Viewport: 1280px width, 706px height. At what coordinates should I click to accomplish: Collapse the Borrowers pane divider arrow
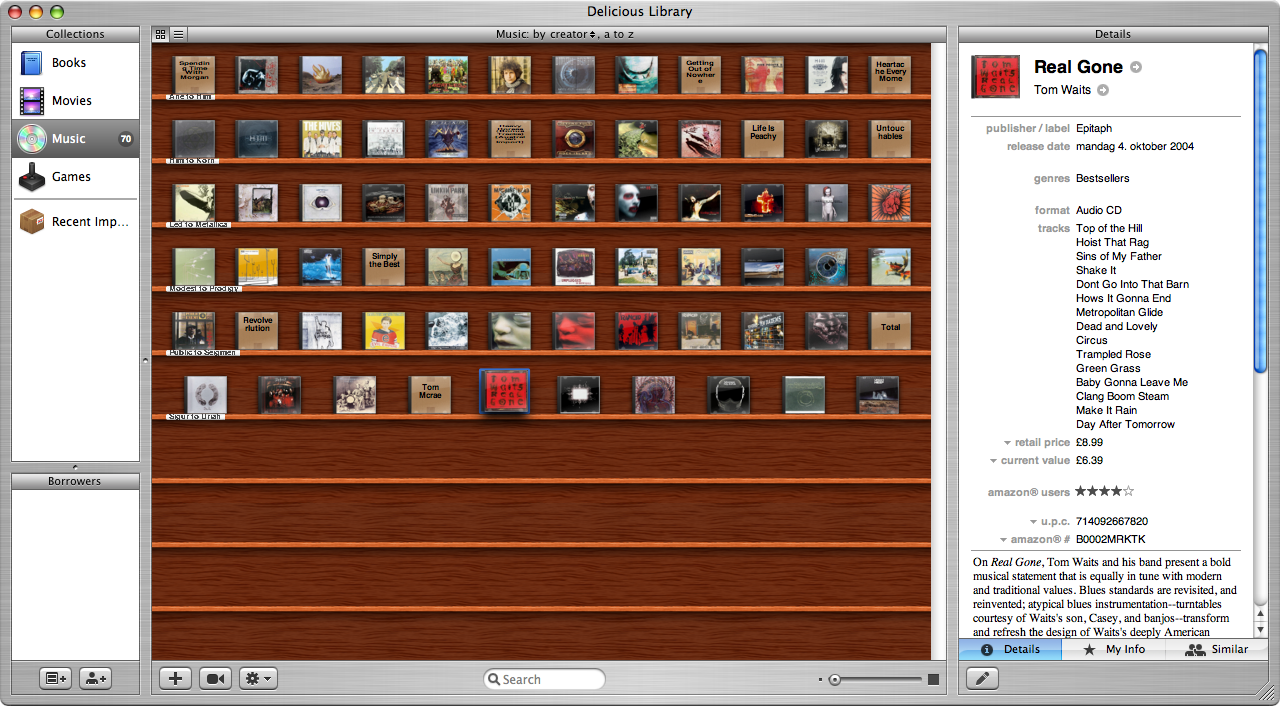pyautogui.click(x=76, y=467)
